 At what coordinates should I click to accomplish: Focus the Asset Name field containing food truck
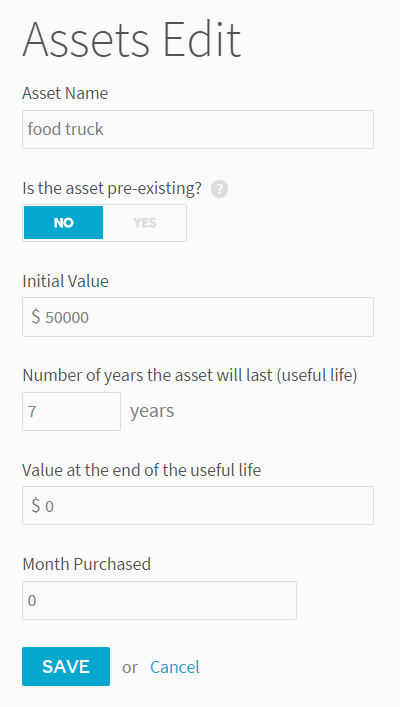point(198,129)
